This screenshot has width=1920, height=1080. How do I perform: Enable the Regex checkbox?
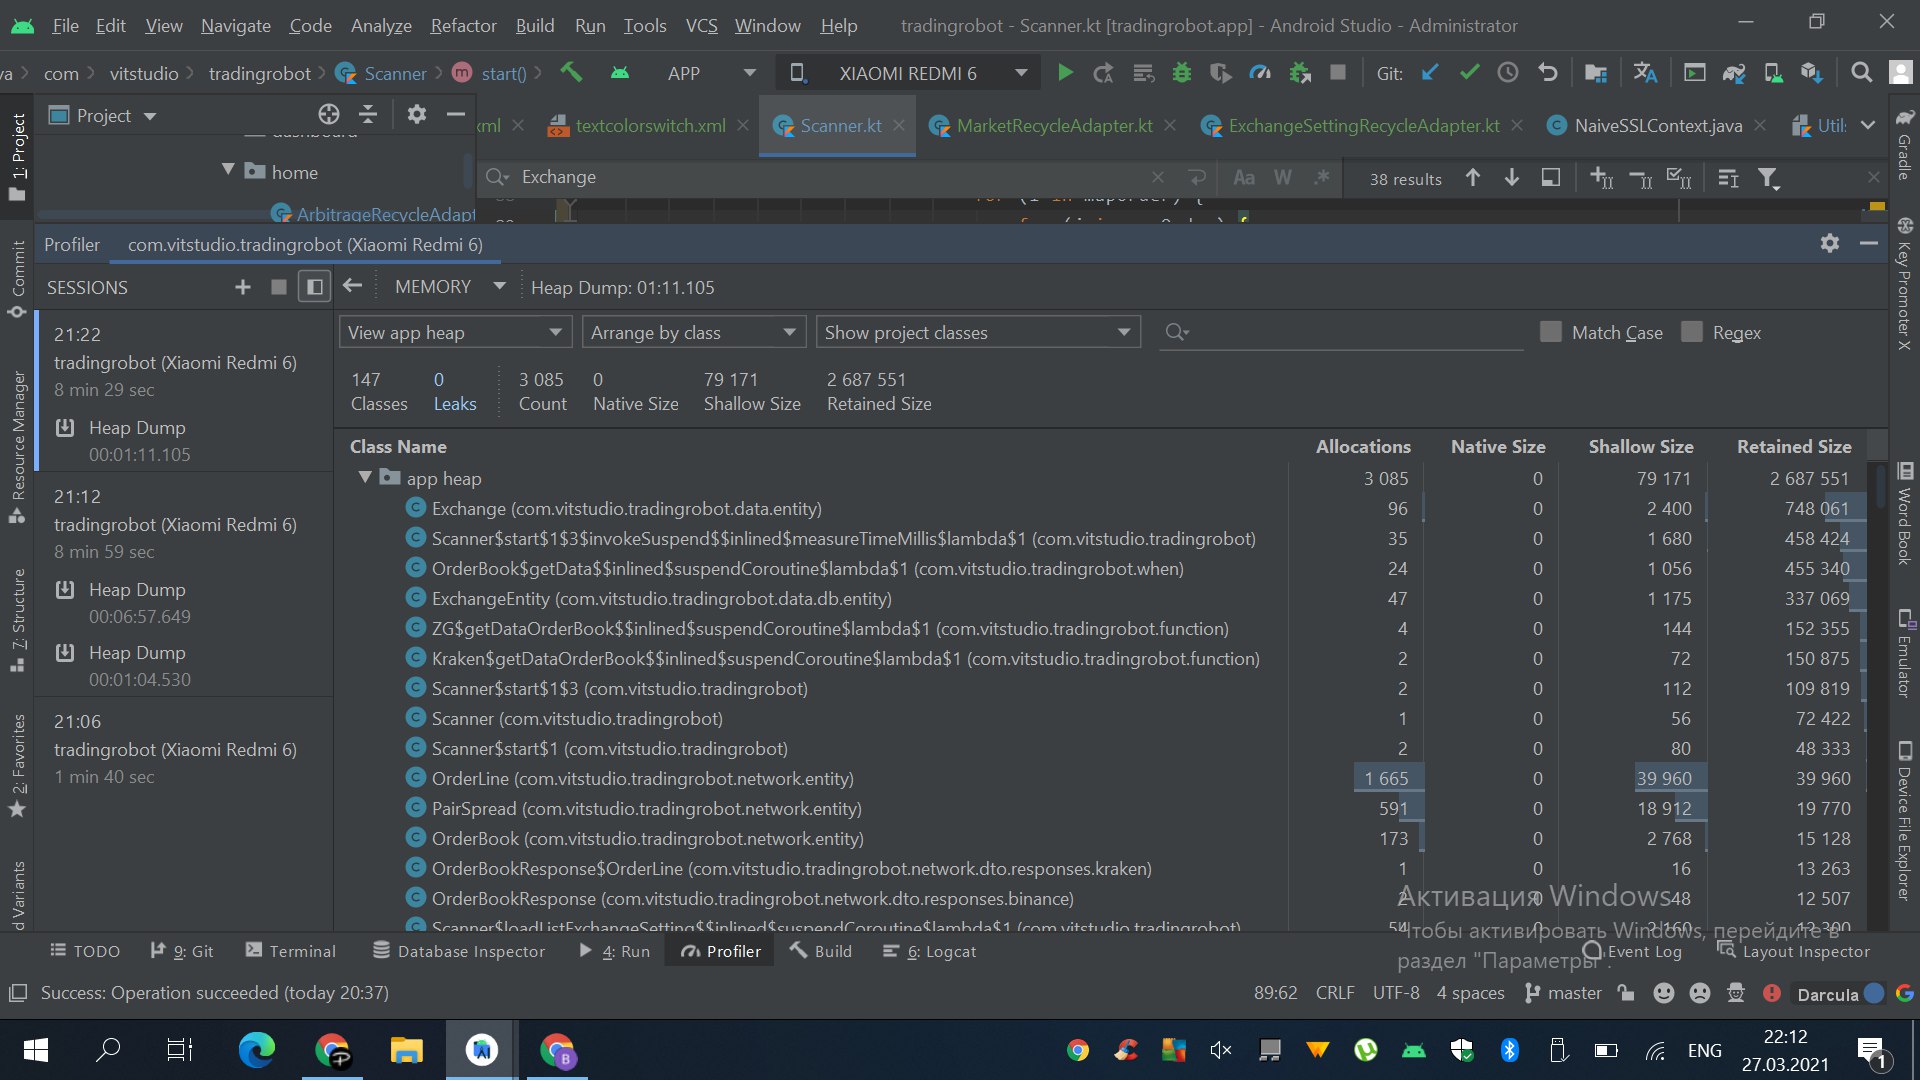(1692, 332)
